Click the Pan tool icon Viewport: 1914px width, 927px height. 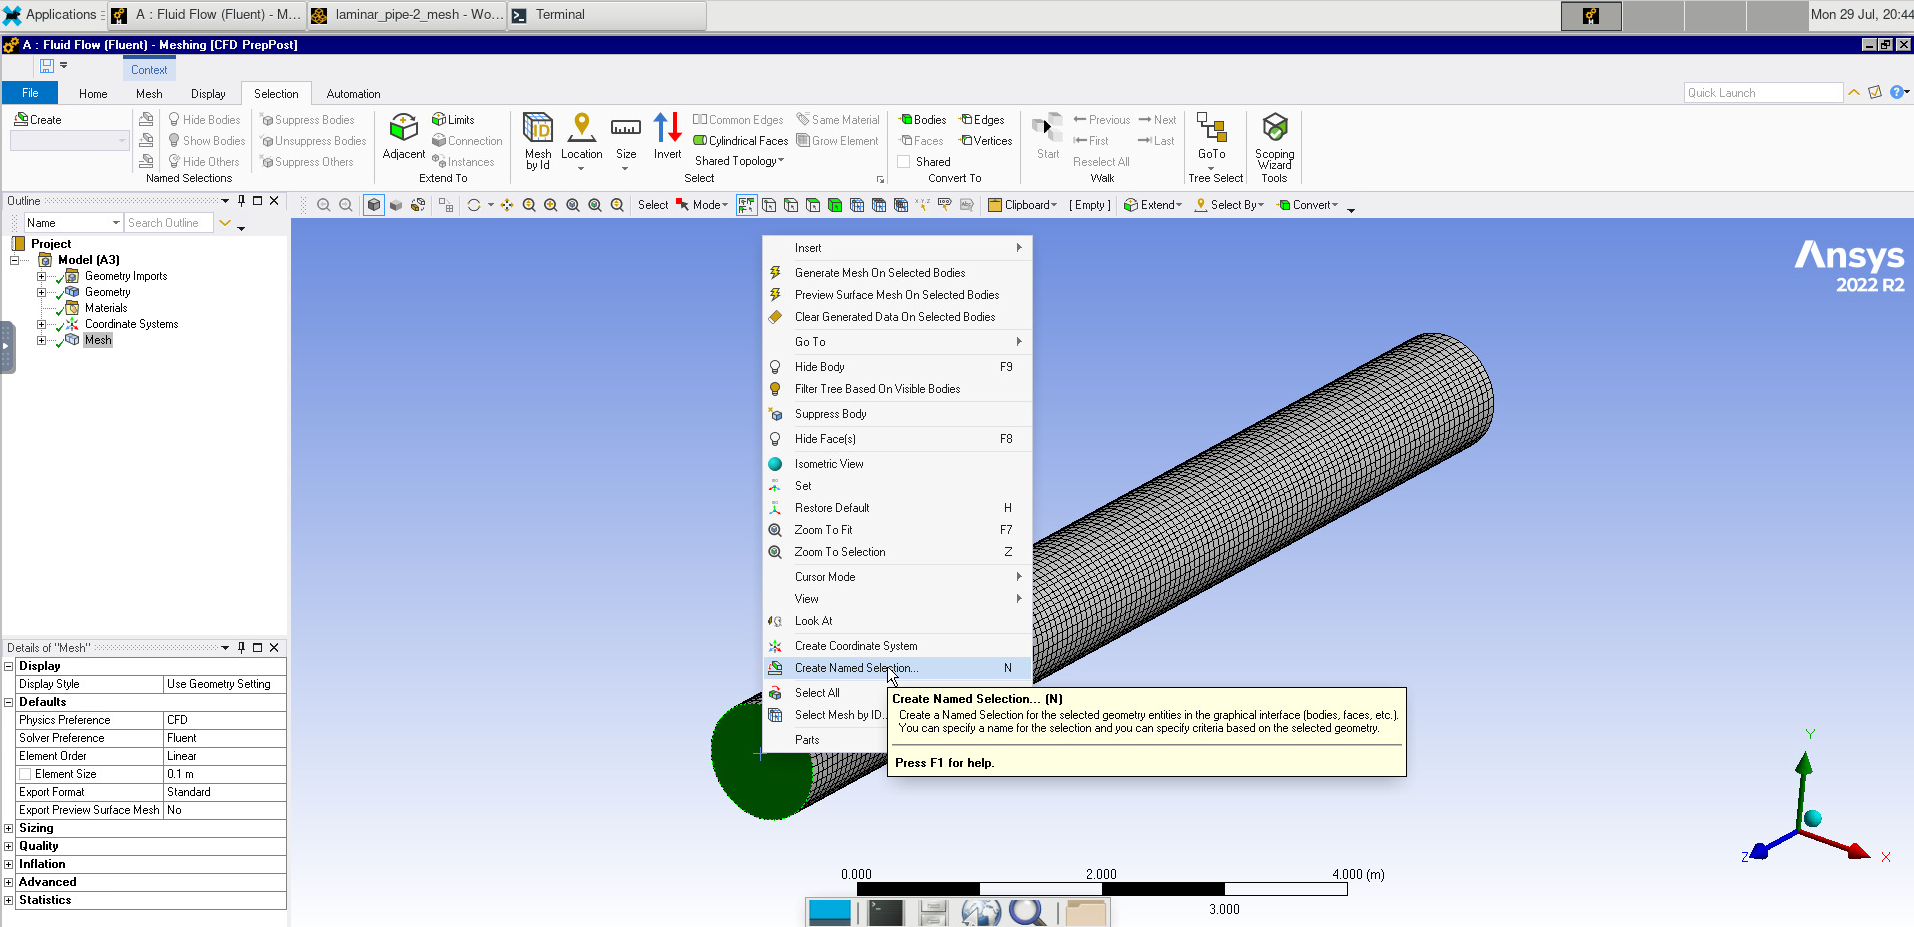point(507,205)
